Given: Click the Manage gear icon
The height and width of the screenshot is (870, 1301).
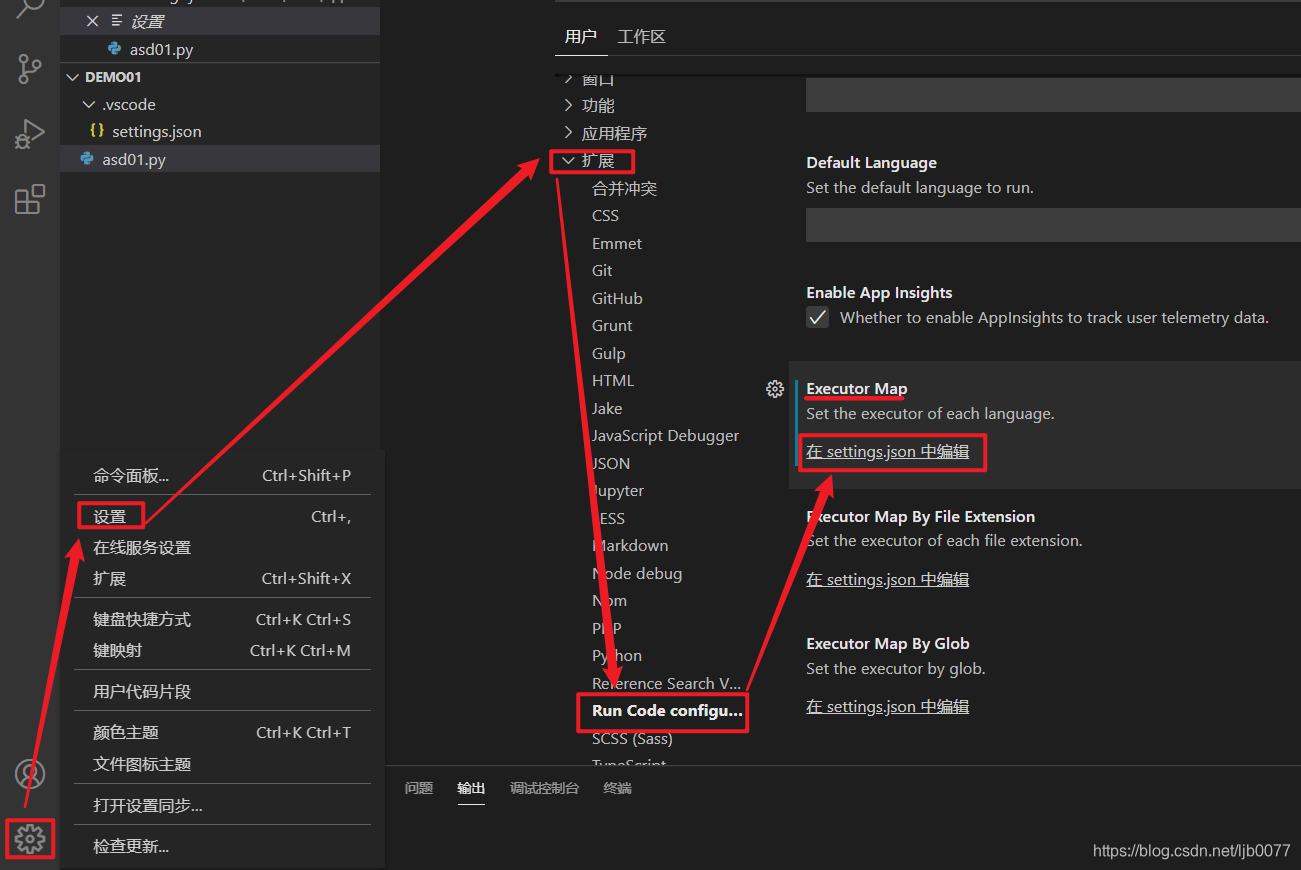Looking at the screenshot, I should coord(30,839).
